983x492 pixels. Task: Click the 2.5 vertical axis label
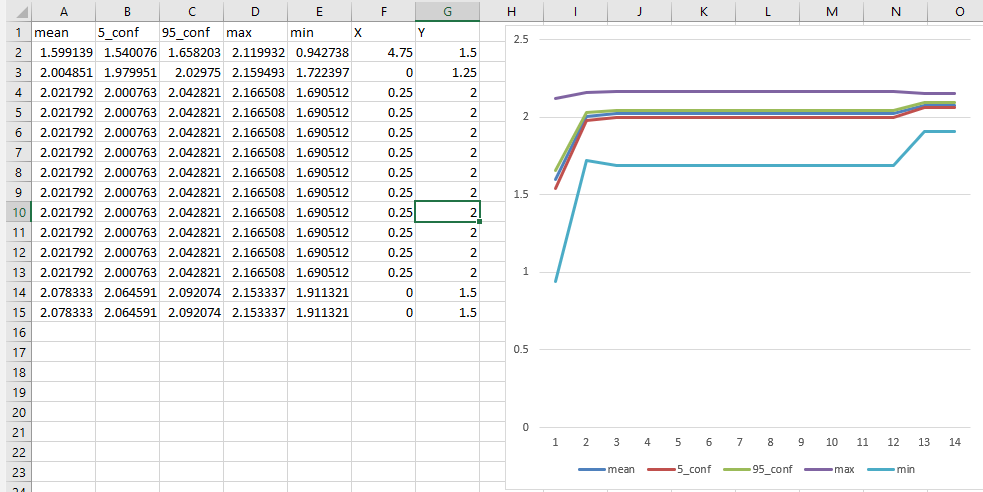[x=519, y=39]
